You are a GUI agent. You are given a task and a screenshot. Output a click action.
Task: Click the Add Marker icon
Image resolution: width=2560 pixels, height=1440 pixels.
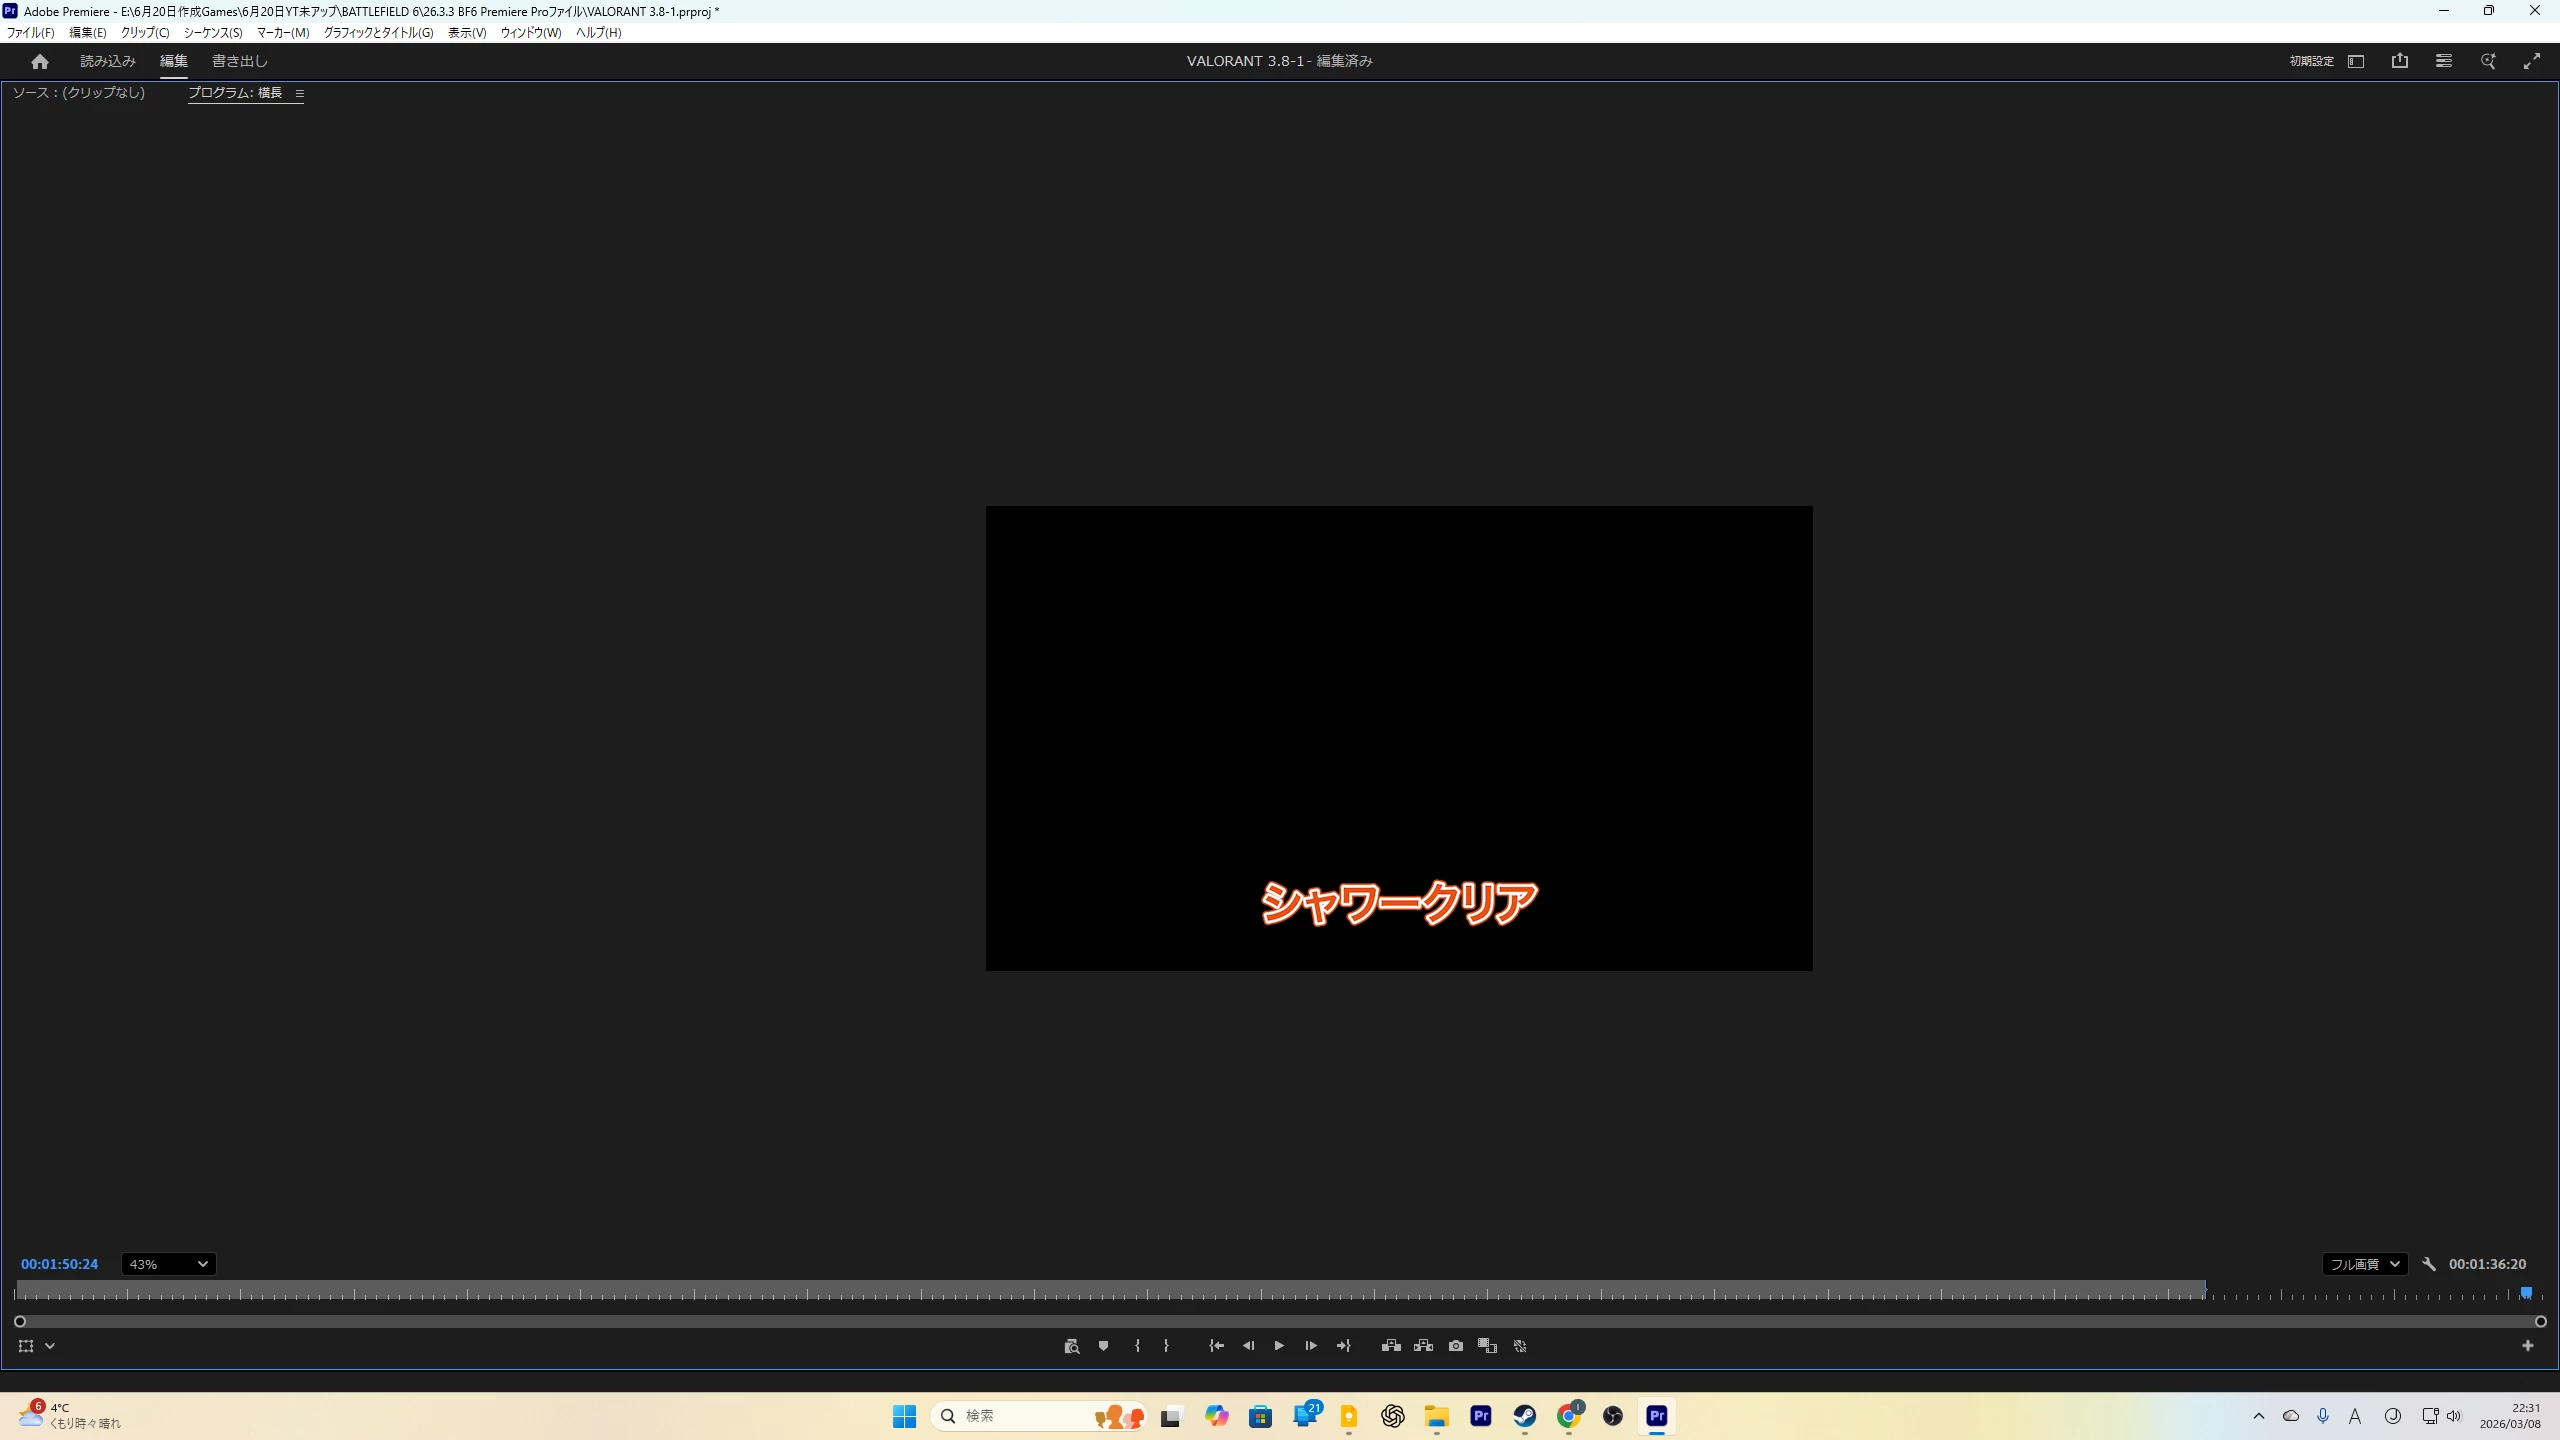(1103, 1346)
